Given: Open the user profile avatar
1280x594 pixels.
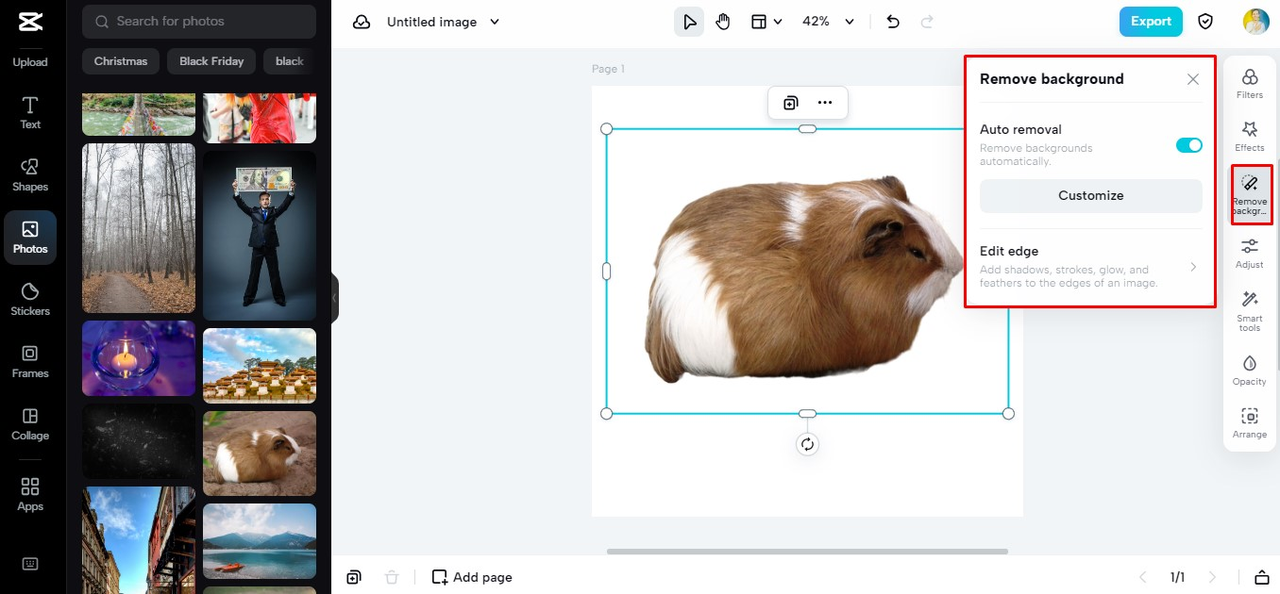Looking at the screenshot, I should pyautogui.click(x=1256, y=21).
